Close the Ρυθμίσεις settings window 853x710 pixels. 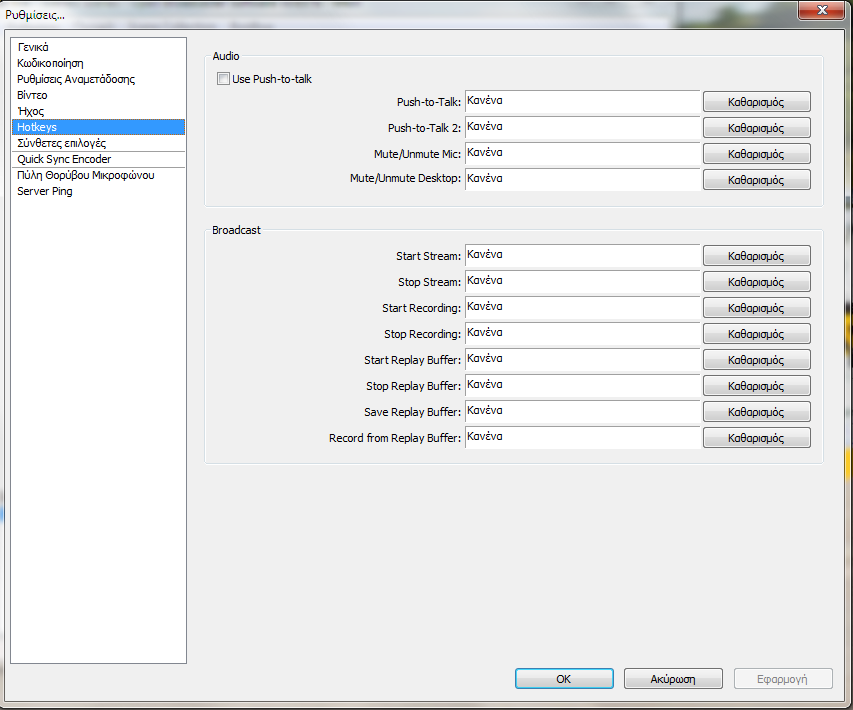tap(821, 10)
